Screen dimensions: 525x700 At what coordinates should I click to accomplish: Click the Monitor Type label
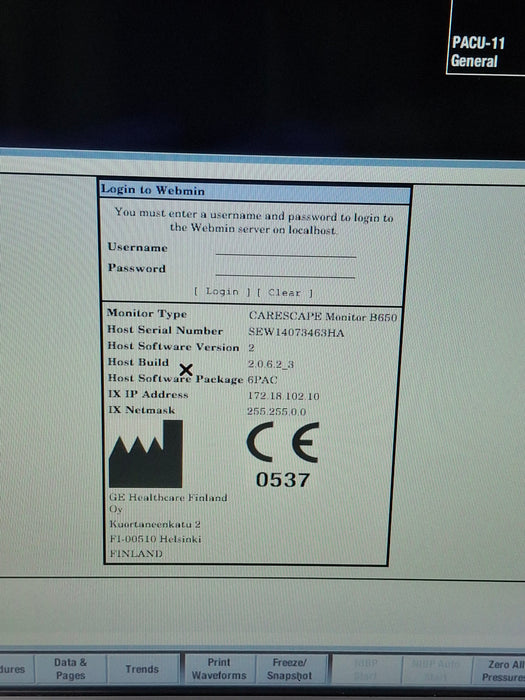click(x=146, y=313)
